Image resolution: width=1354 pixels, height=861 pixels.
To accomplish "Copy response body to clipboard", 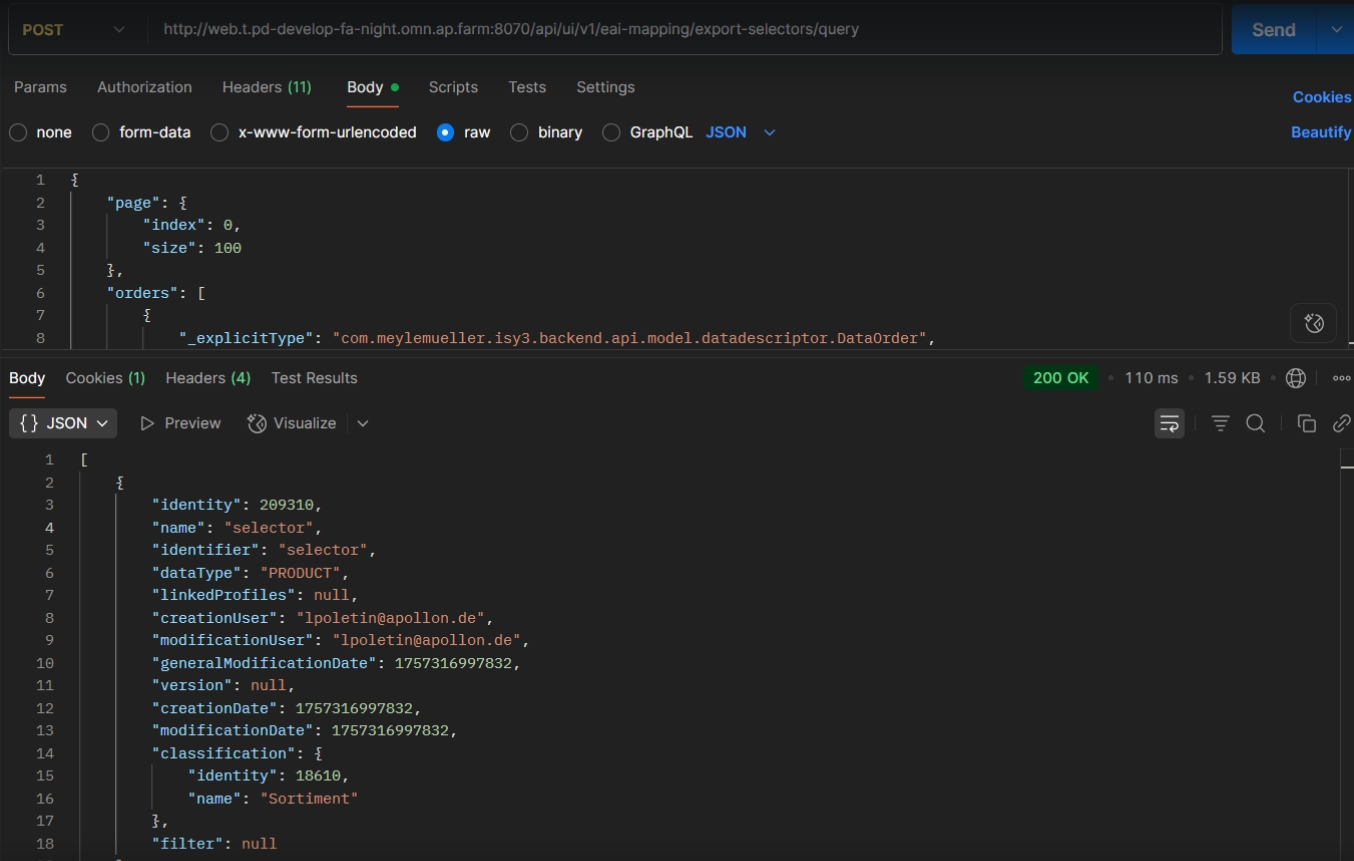I will pos(1306,423).
